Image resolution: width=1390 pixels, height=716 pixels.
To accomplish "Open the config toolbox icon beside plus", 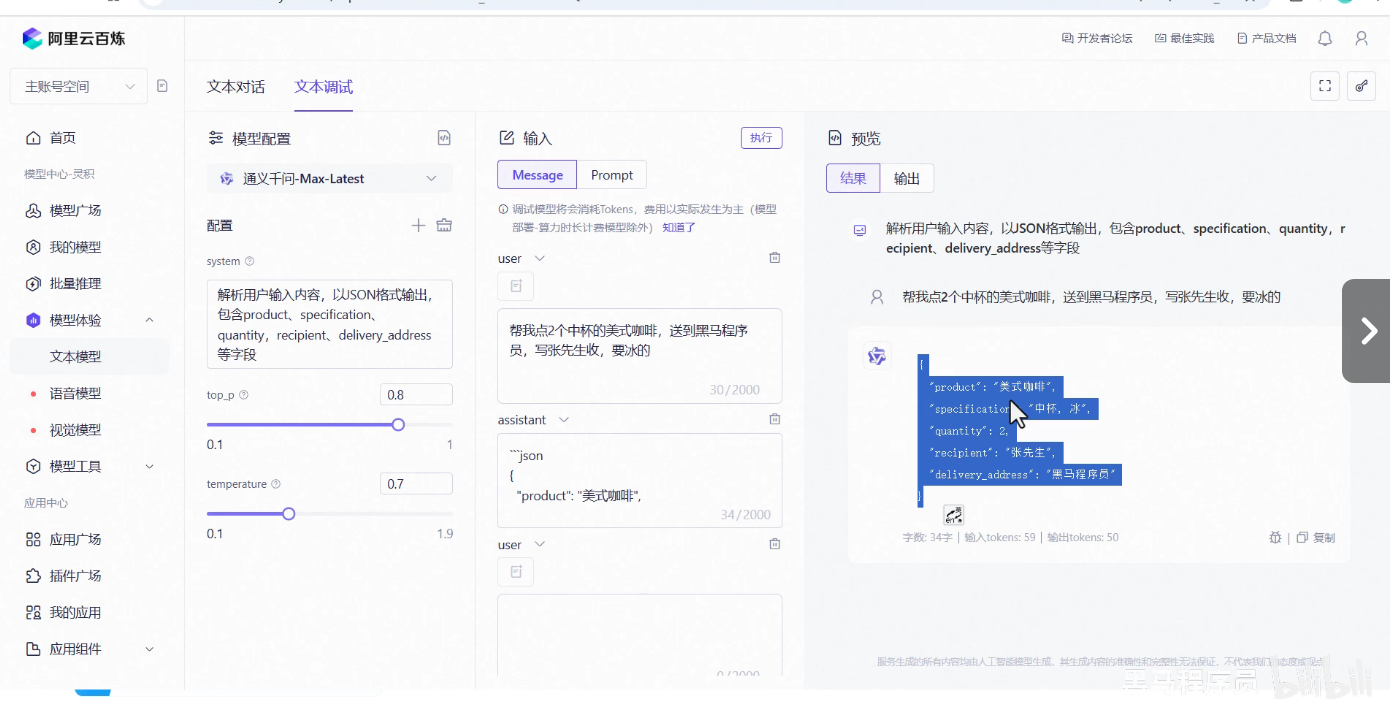I will 444,225.
